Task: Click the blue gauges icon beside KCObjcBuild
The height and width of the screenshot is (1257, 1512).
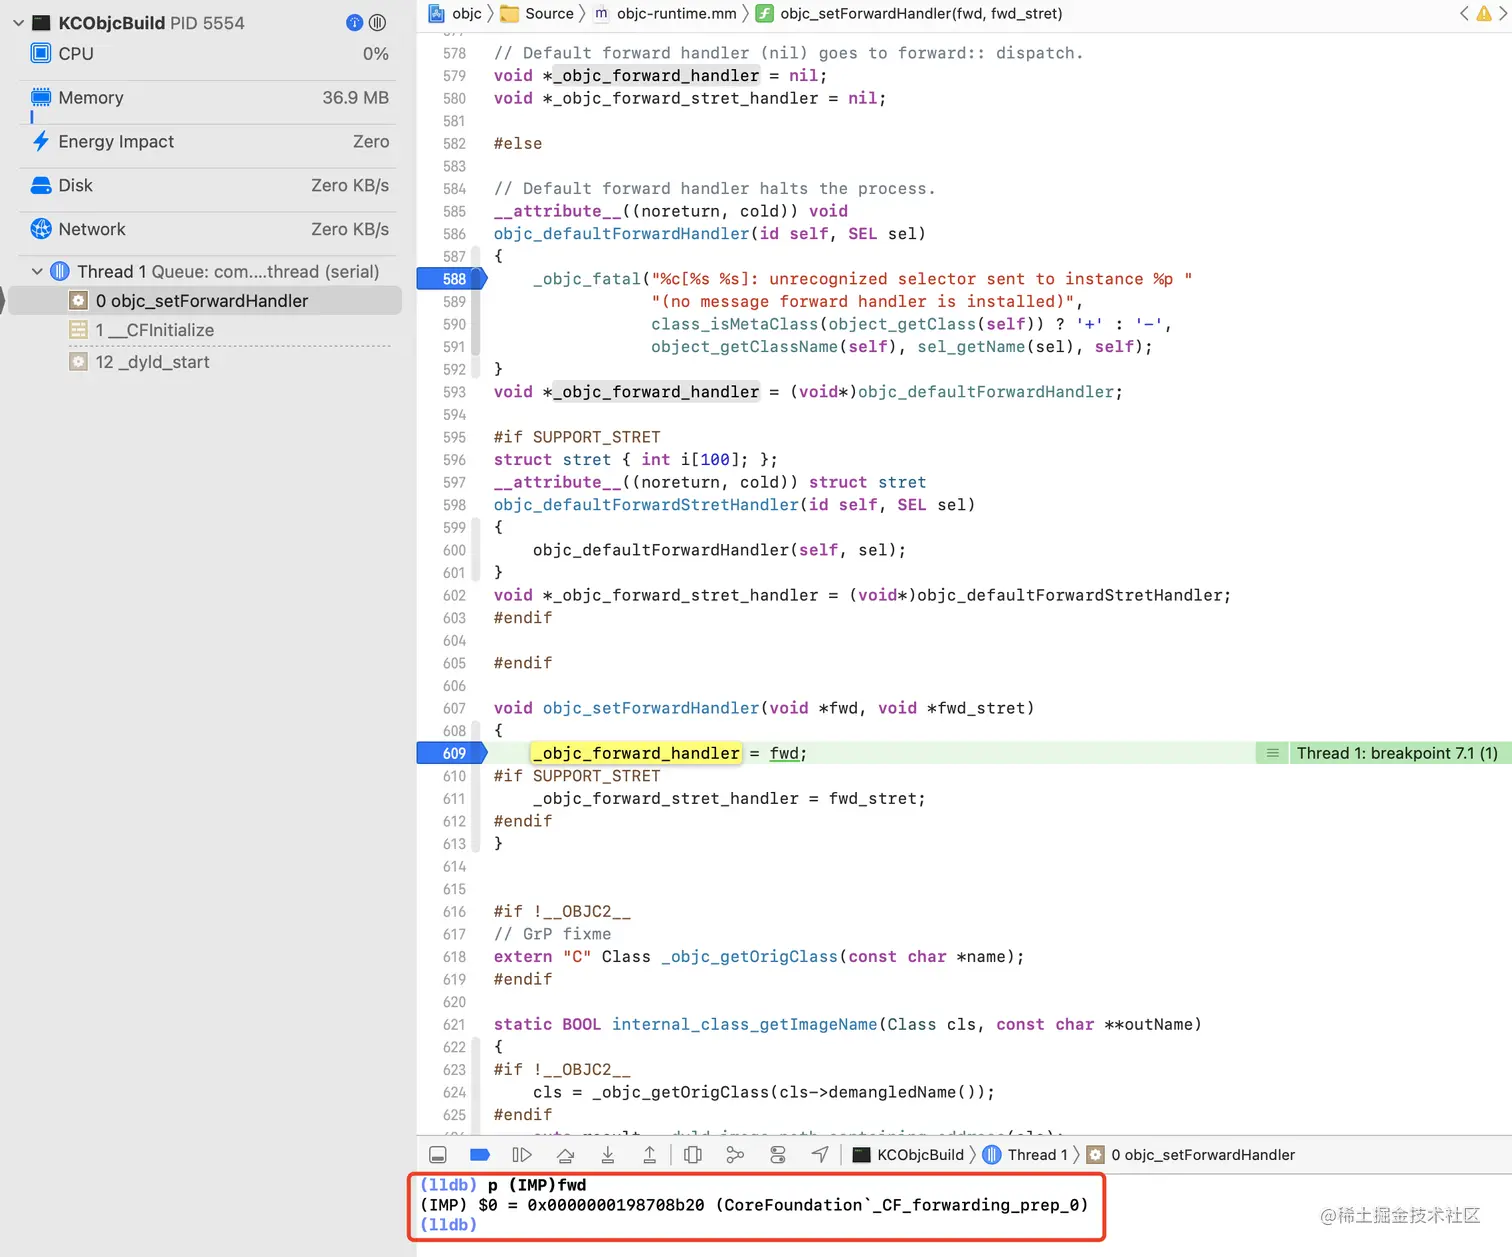Action: [x=354, y=22]
